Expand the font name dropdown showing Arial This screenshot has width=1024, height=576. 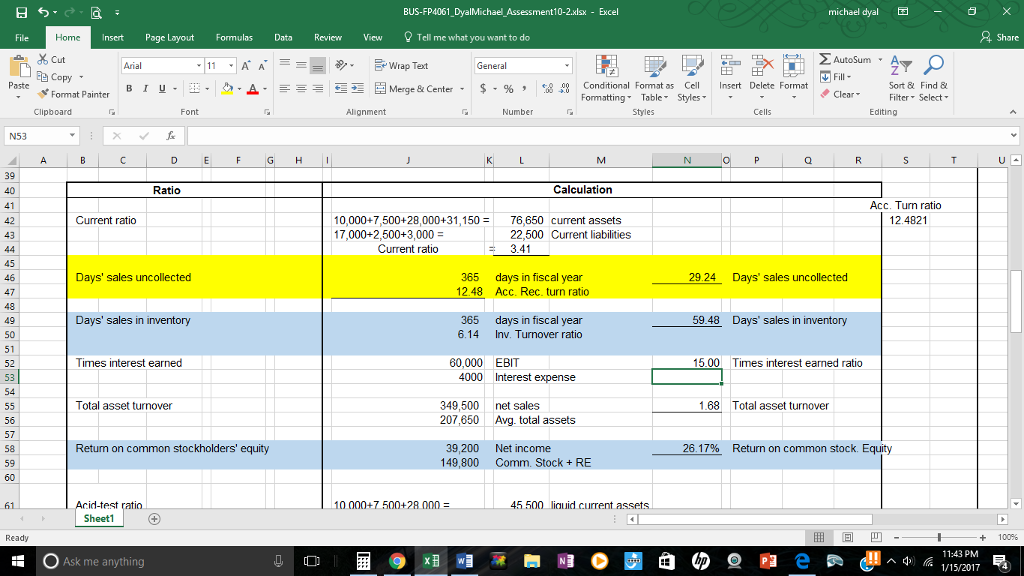pyautogui.click(x=200, y=66)
